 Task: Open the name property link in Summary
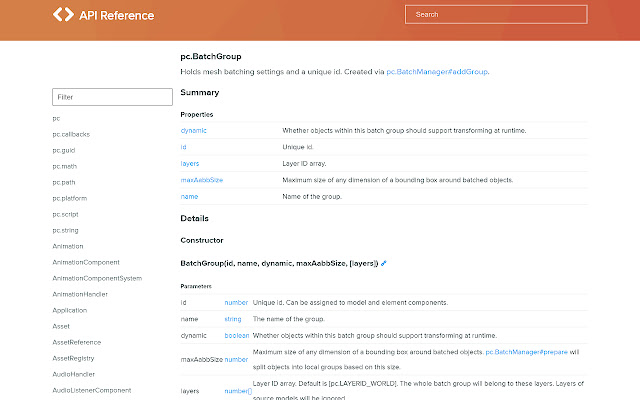189,197
